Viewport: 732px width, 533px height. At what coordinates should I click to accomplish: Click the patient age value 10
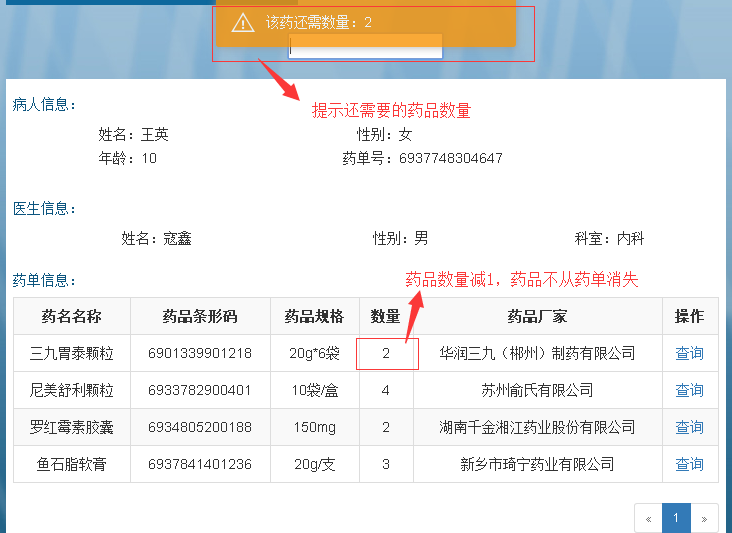point(149,159)
